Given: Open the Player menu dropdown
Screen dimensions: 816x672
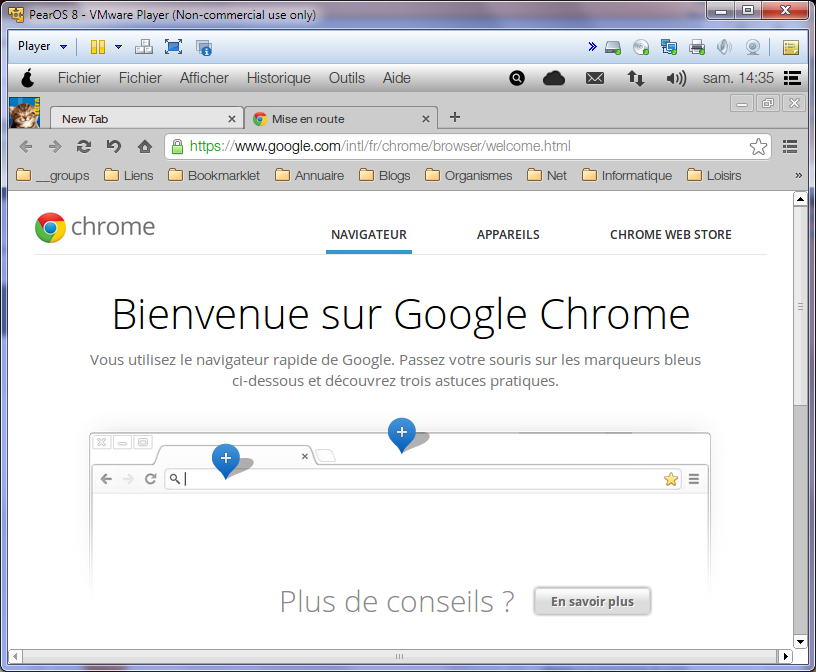Looking at the screenshot, I should coord(43,46).
